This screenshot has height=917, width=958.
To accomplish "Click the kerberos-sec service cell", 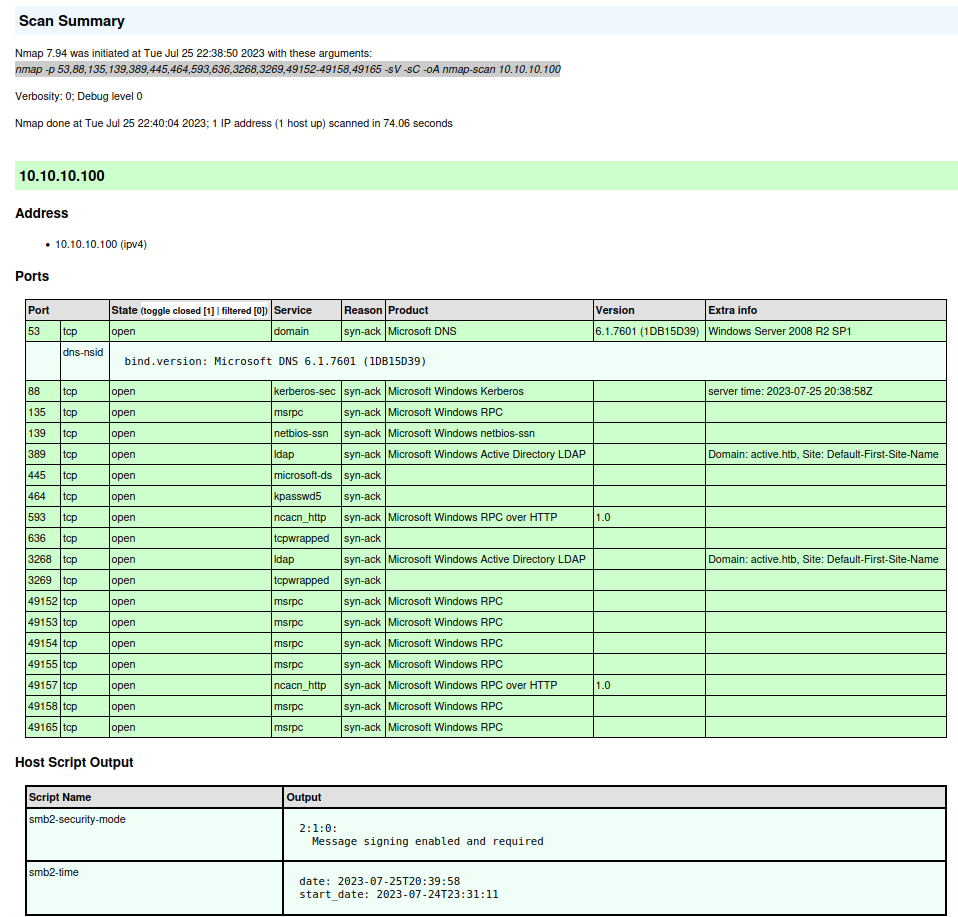I will [x=304, y=391].
